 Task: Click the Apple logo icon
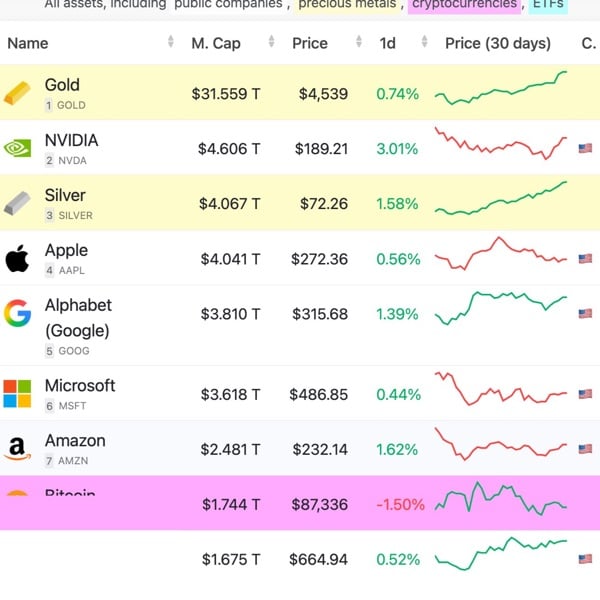click(17, 259)
